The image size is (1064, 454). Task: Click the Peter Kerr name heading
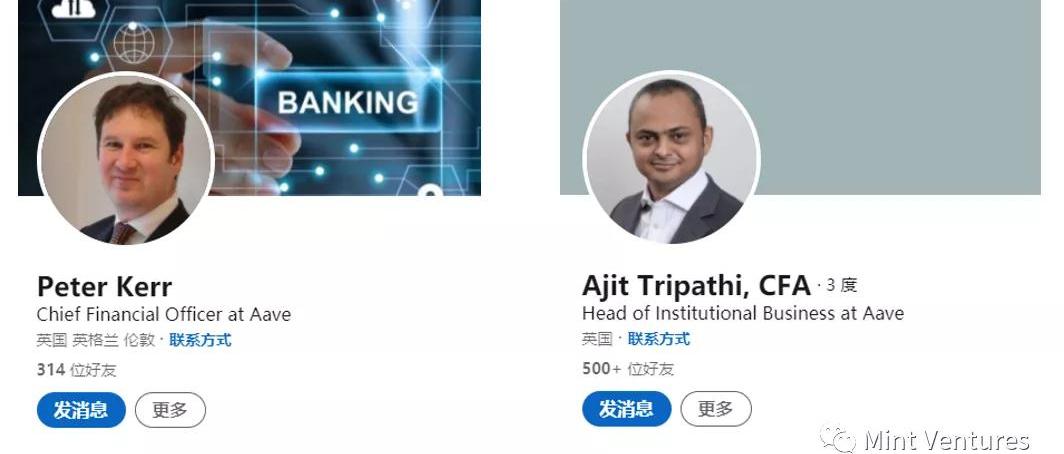[x=104, y=287]
